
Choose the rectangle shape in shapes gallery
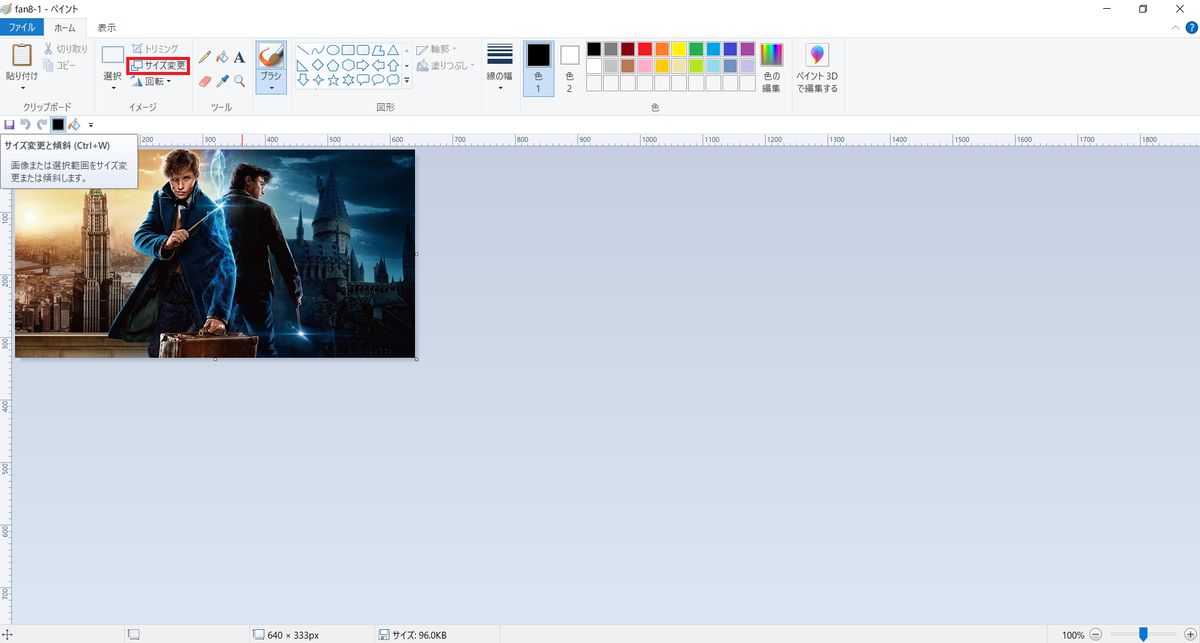tap(347, 50)
